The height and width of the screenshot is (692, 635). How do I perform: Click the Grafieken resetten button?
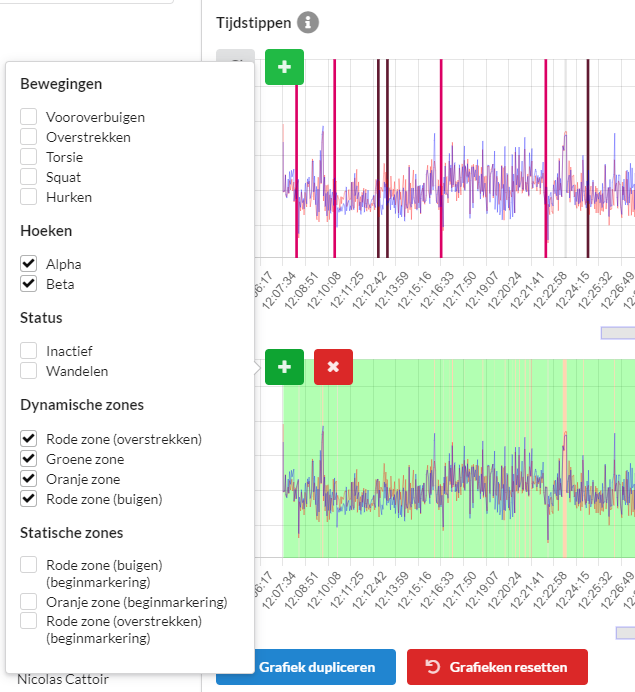point(497,667)
